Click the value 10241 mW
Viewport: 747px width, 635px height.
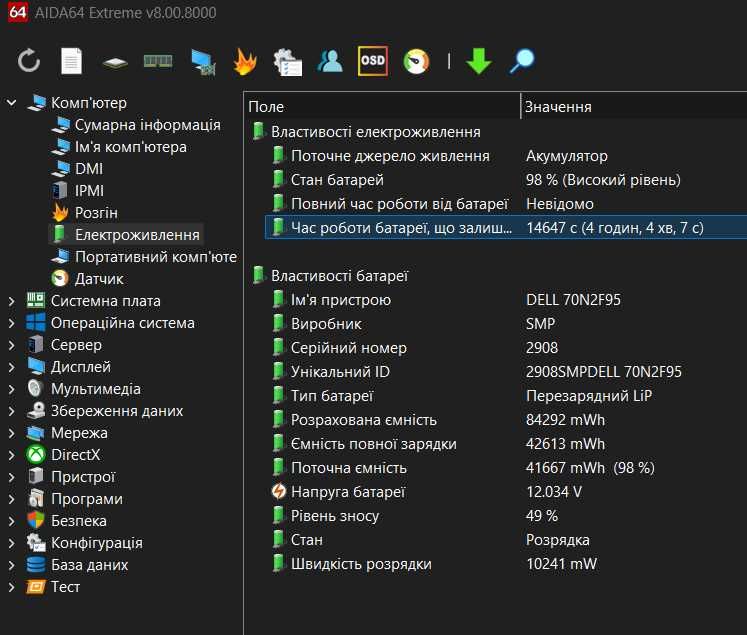coord(561,564)
